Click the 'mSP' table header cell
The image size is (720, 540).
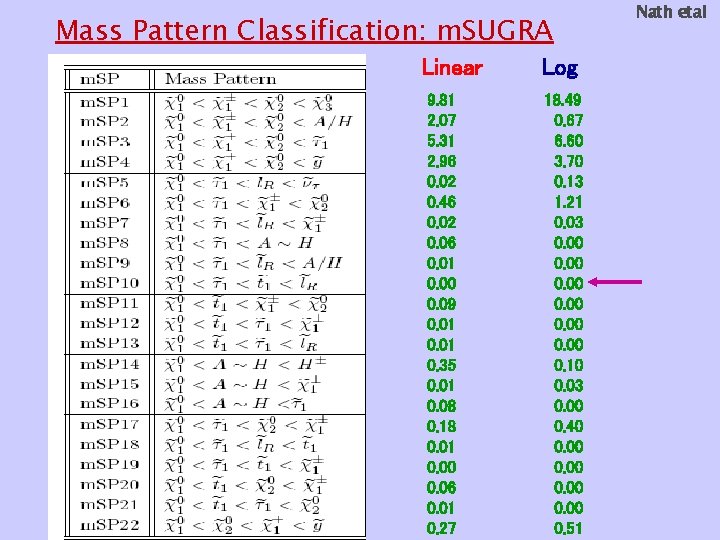(x=100, y=79)
